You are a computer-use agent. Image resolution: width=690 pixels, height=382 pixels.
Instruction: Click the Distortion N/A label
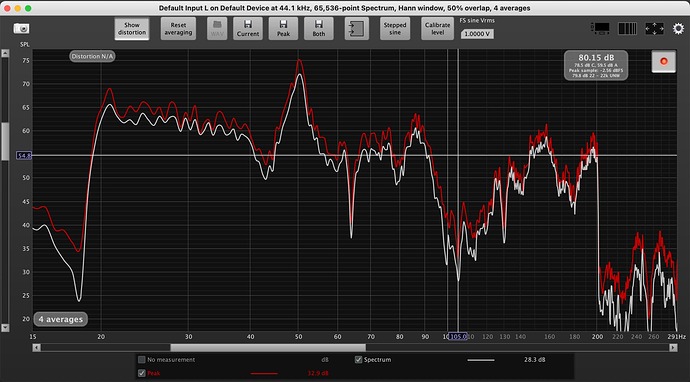point(92,56)
